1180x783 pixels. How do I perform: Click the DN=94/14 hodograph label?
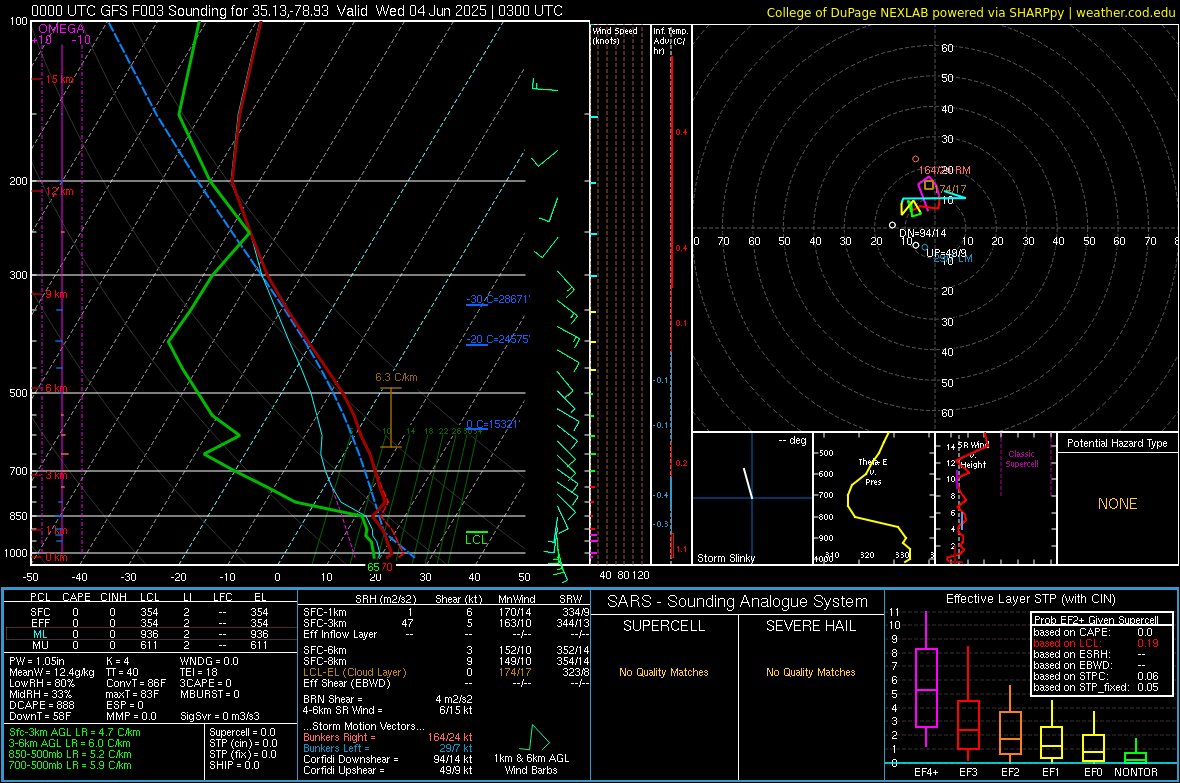(923, 233)
